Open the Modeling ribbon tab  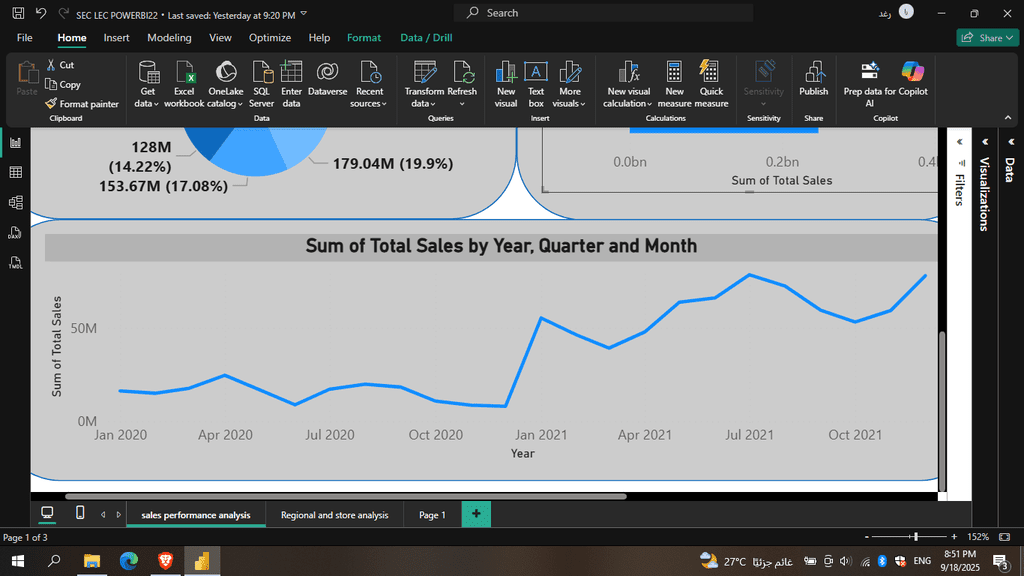169,38
